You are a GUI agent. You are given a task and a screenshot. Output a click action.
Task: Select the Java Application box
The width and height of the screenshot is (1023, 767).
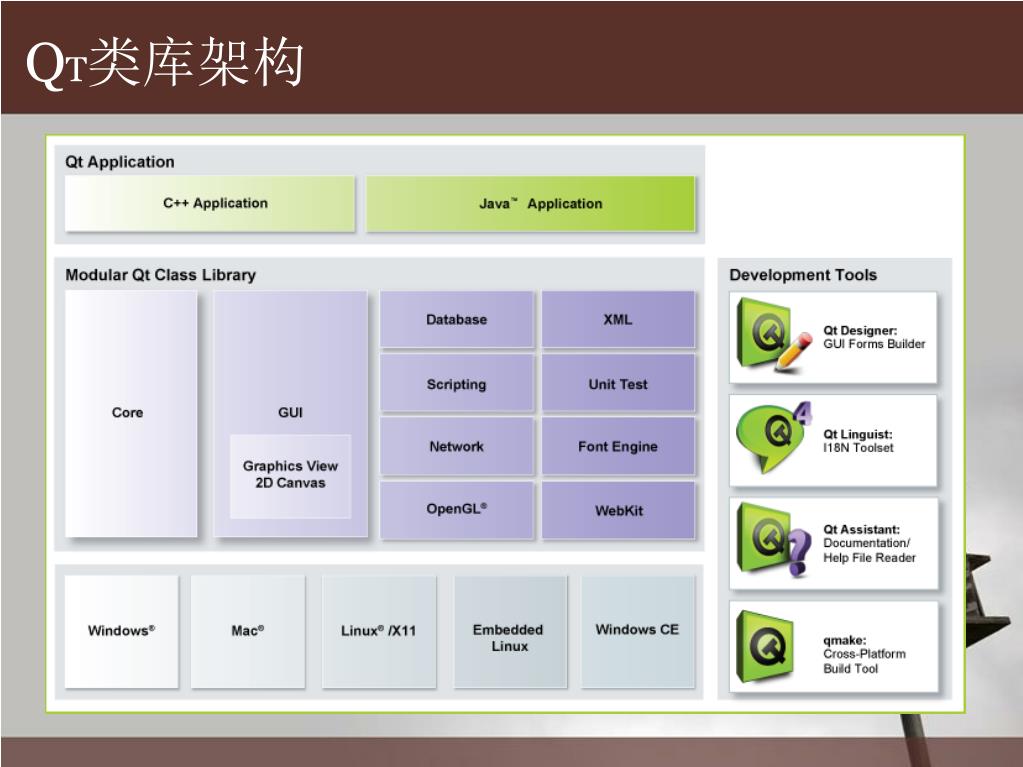pyautogui.click(x=530, y=203)
